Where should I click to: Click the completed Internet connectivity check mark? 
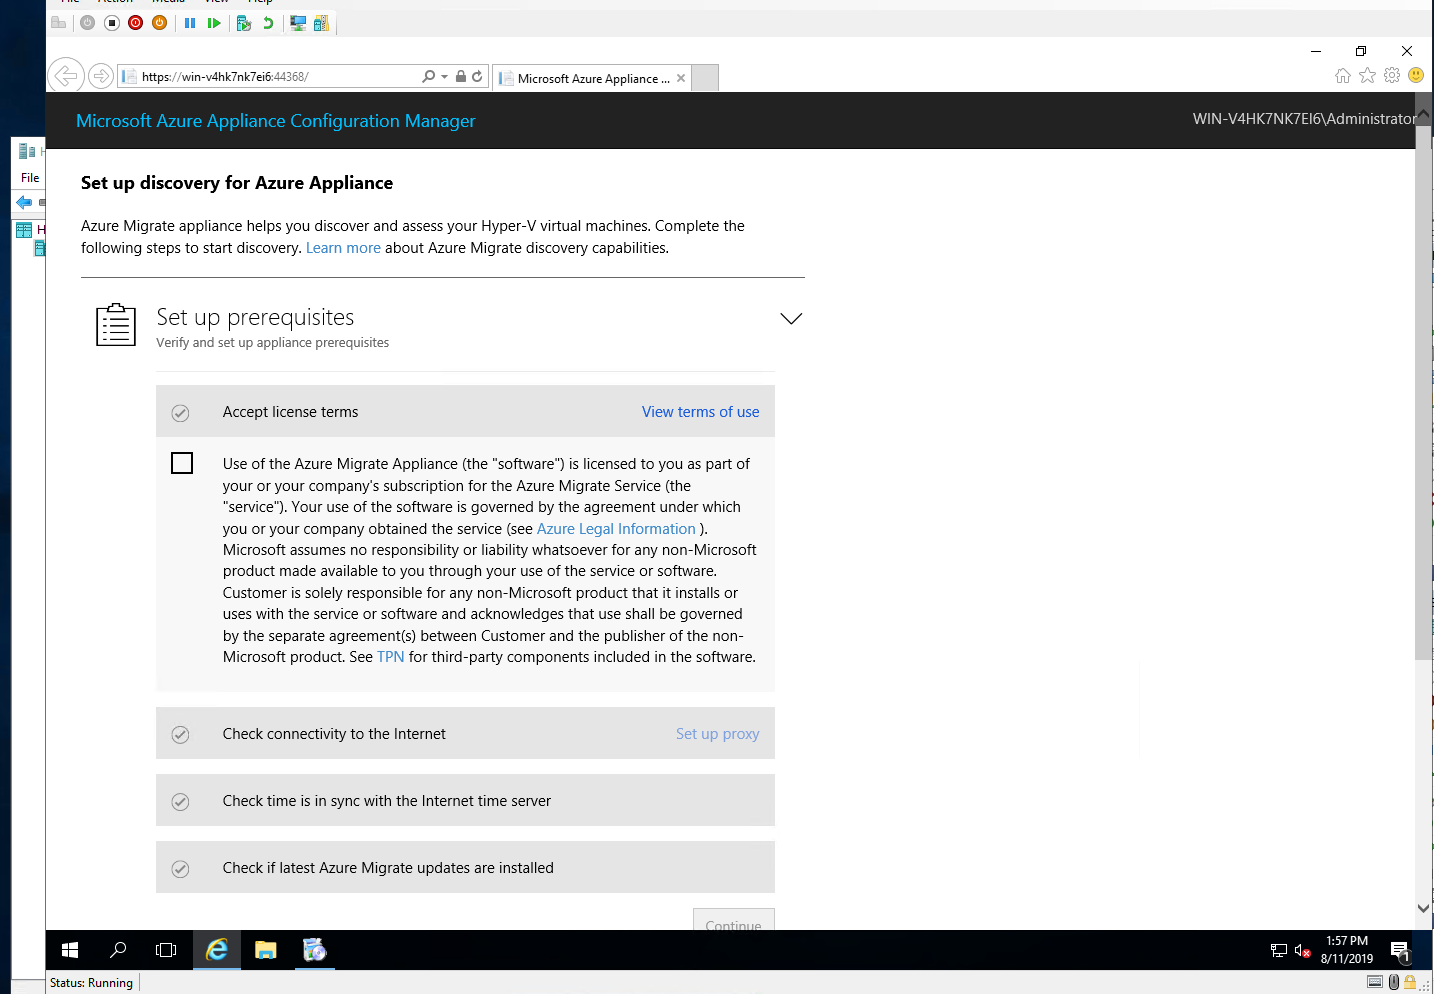point(180,733)
